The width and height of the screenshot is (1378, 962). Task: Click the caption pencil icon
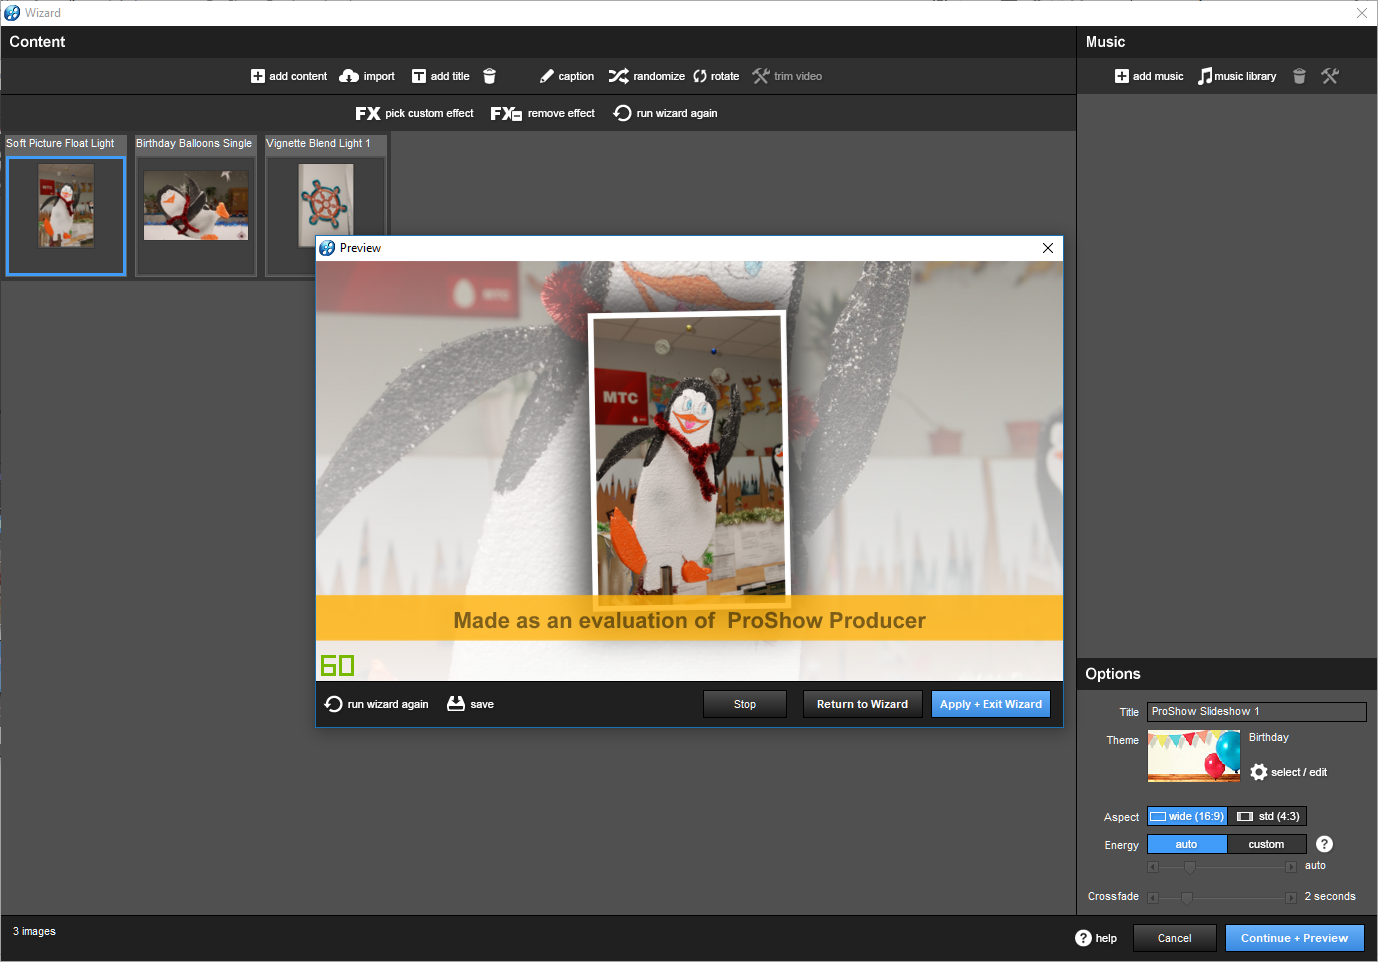[547, 76]
